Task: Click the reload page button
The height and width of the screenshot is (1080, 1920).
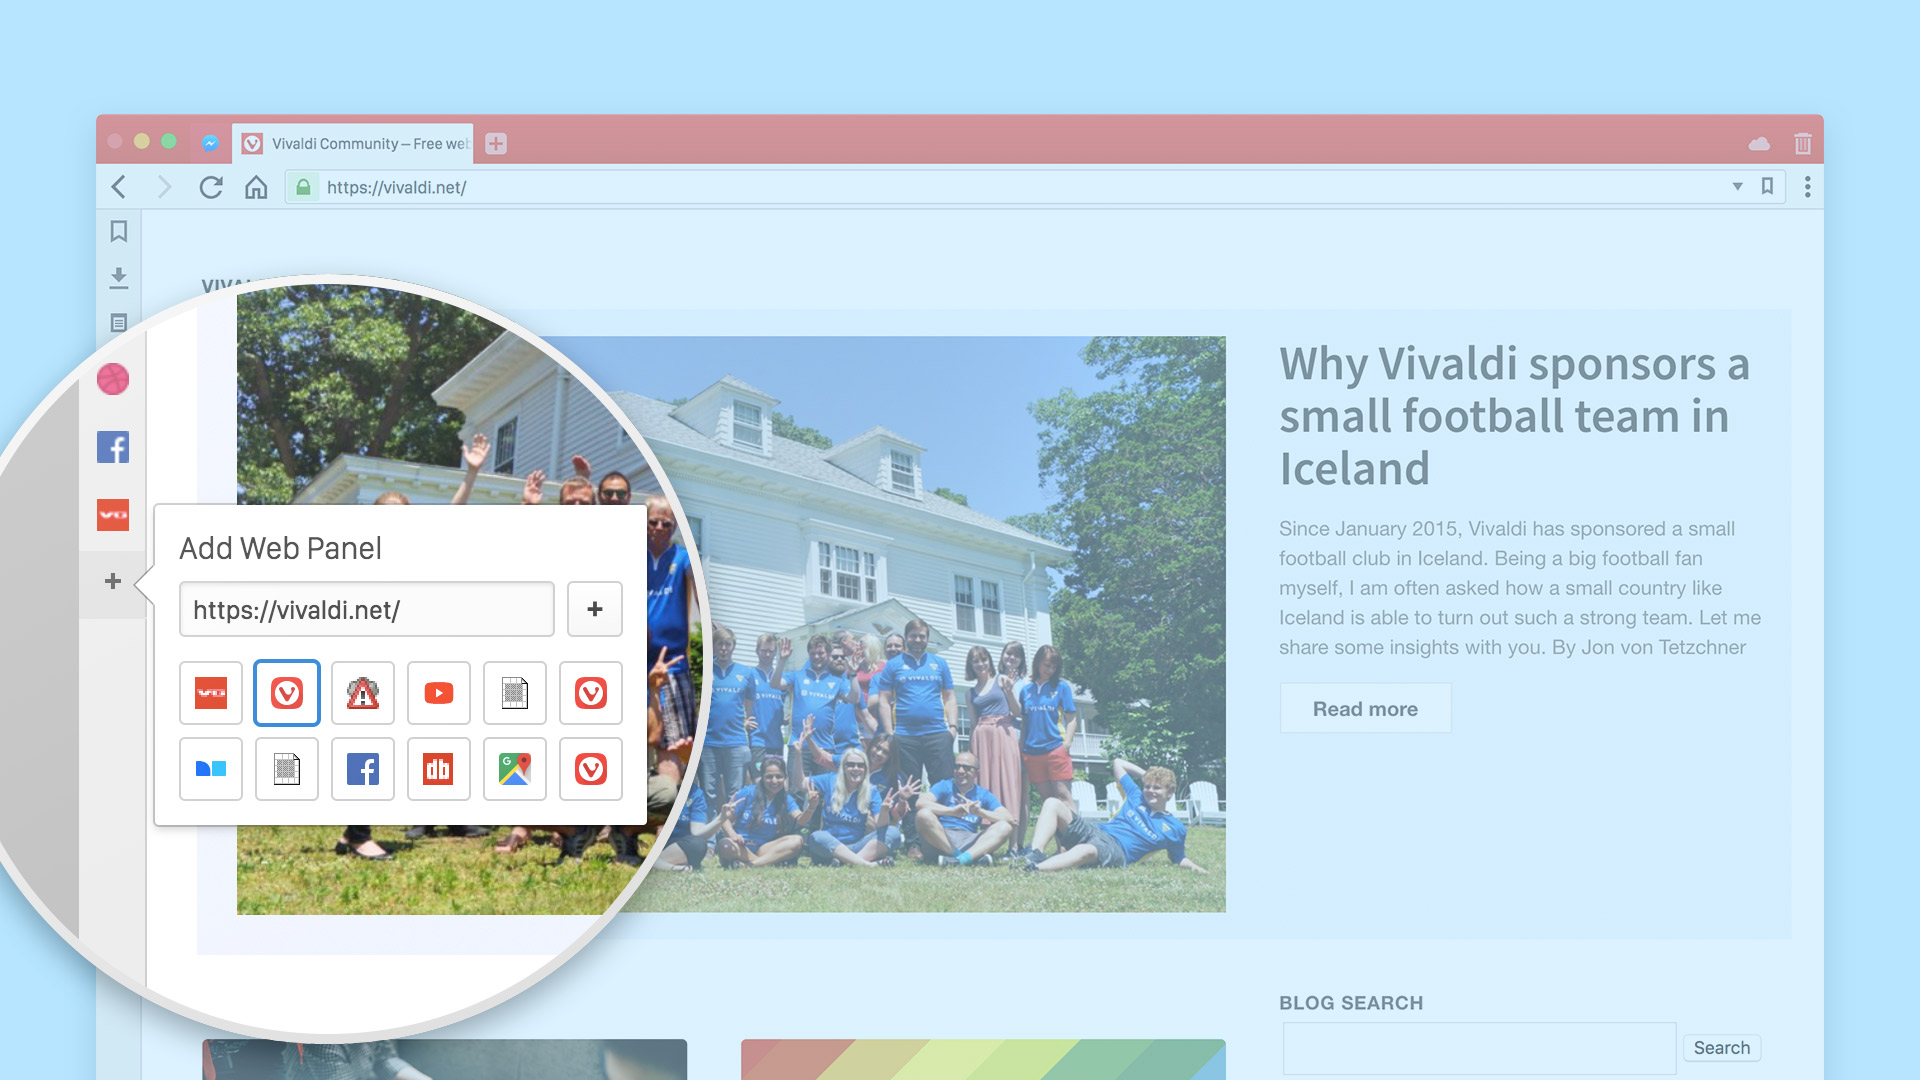Action: point(211,187)
